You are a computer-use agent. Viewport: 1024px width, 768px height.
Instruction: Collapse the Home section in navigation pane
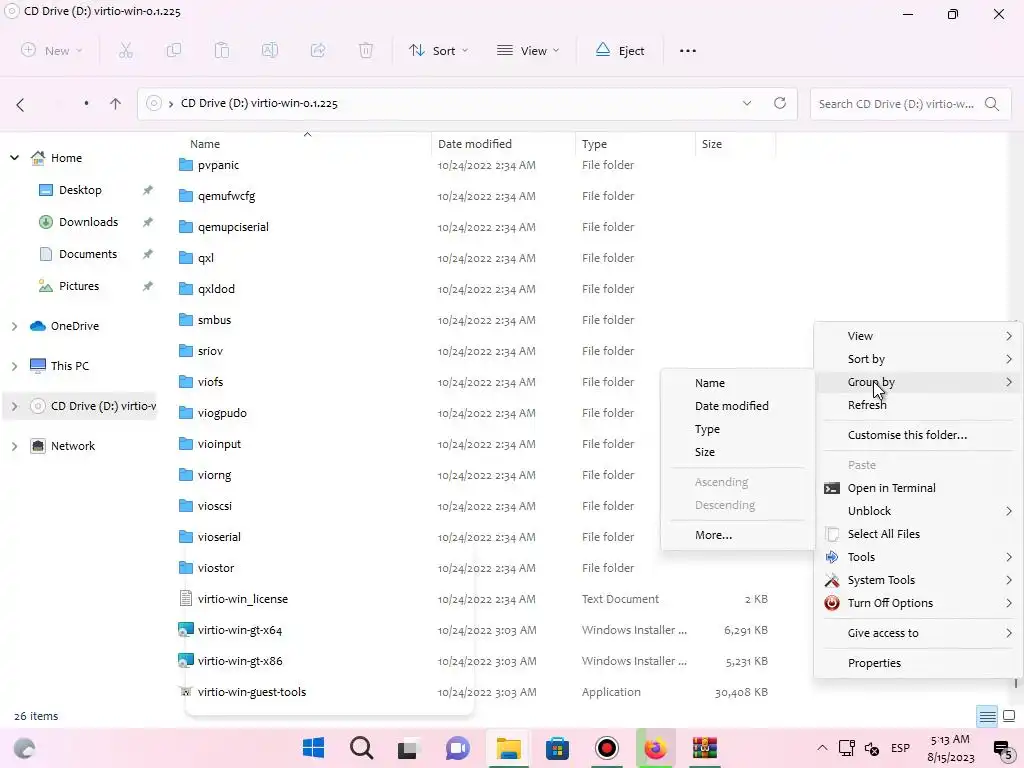coord(14,157)
